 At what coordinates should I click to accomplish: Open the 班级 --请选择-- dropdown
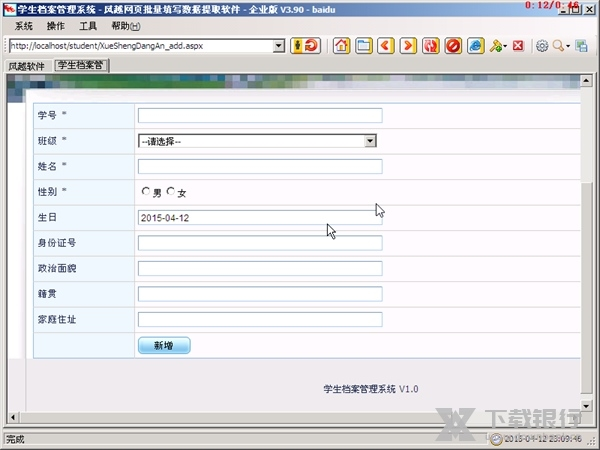point(257,141)
